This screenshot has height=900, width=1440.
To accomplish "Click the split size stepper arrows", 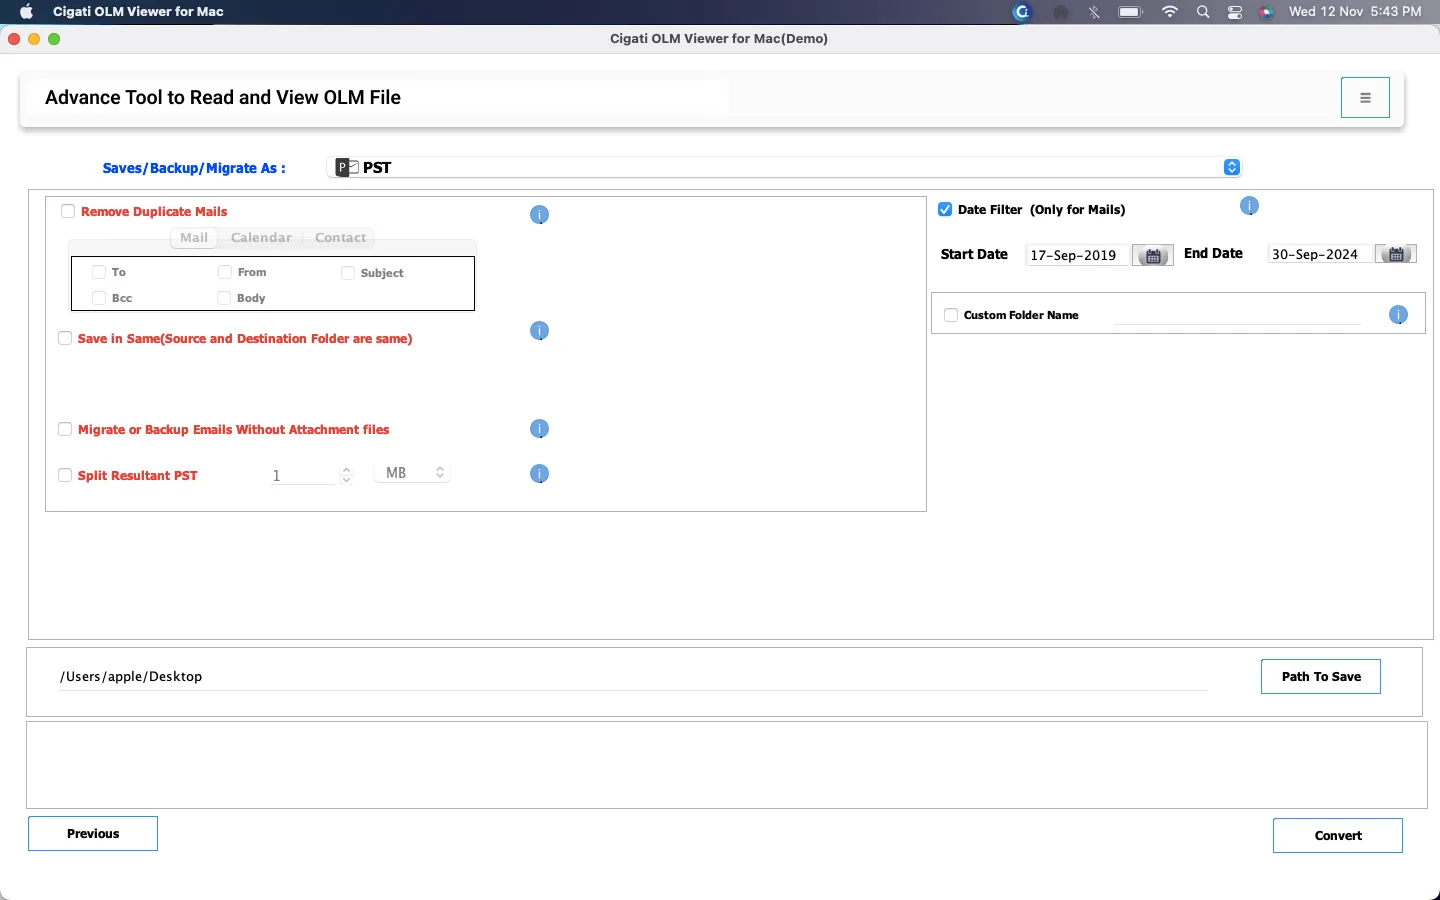I will click(x=346, y=474).
